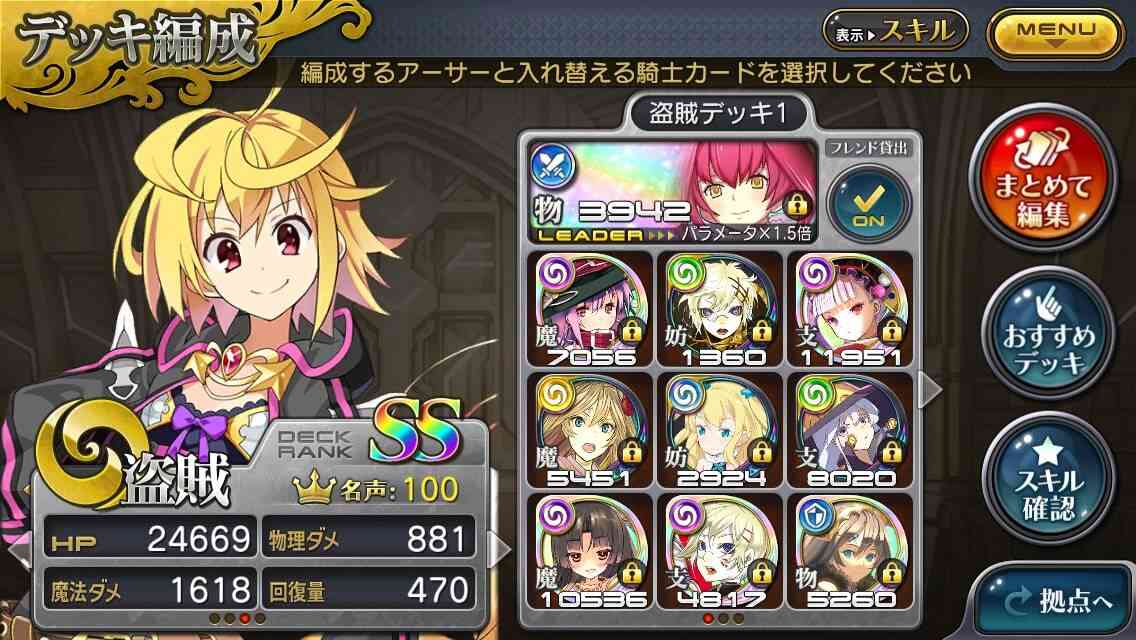Select the knight card with value 10536

(590, 551)
